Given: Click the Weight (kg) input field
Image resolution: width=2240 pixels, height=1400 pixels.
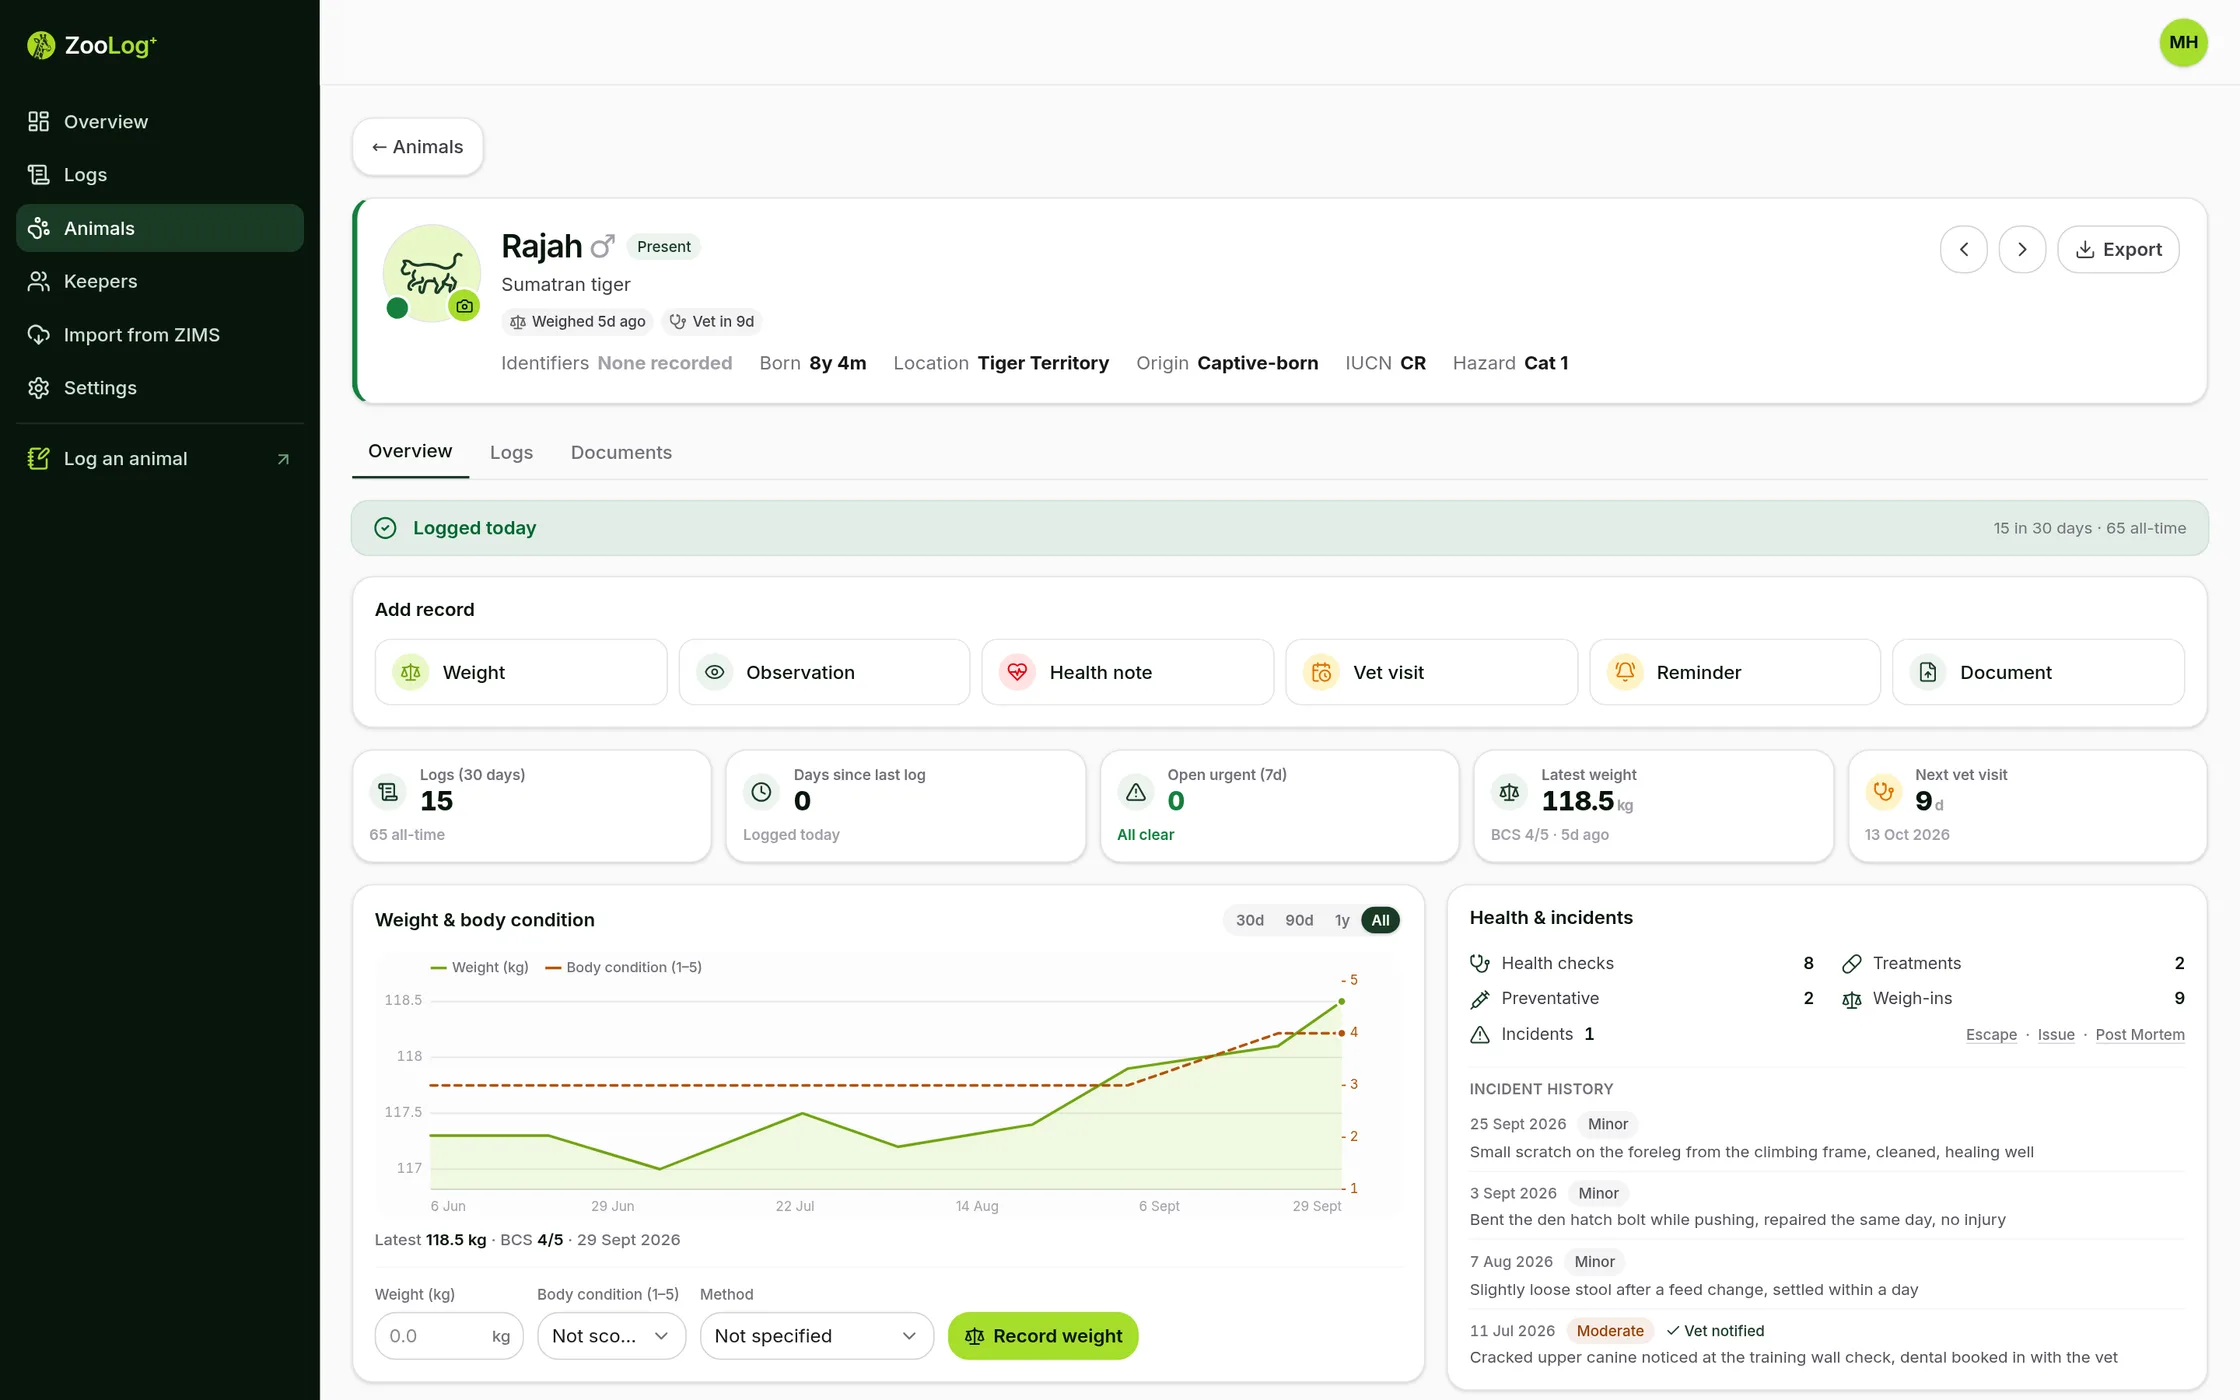Looking at the screenshot, I should [x=449, y=1336].
